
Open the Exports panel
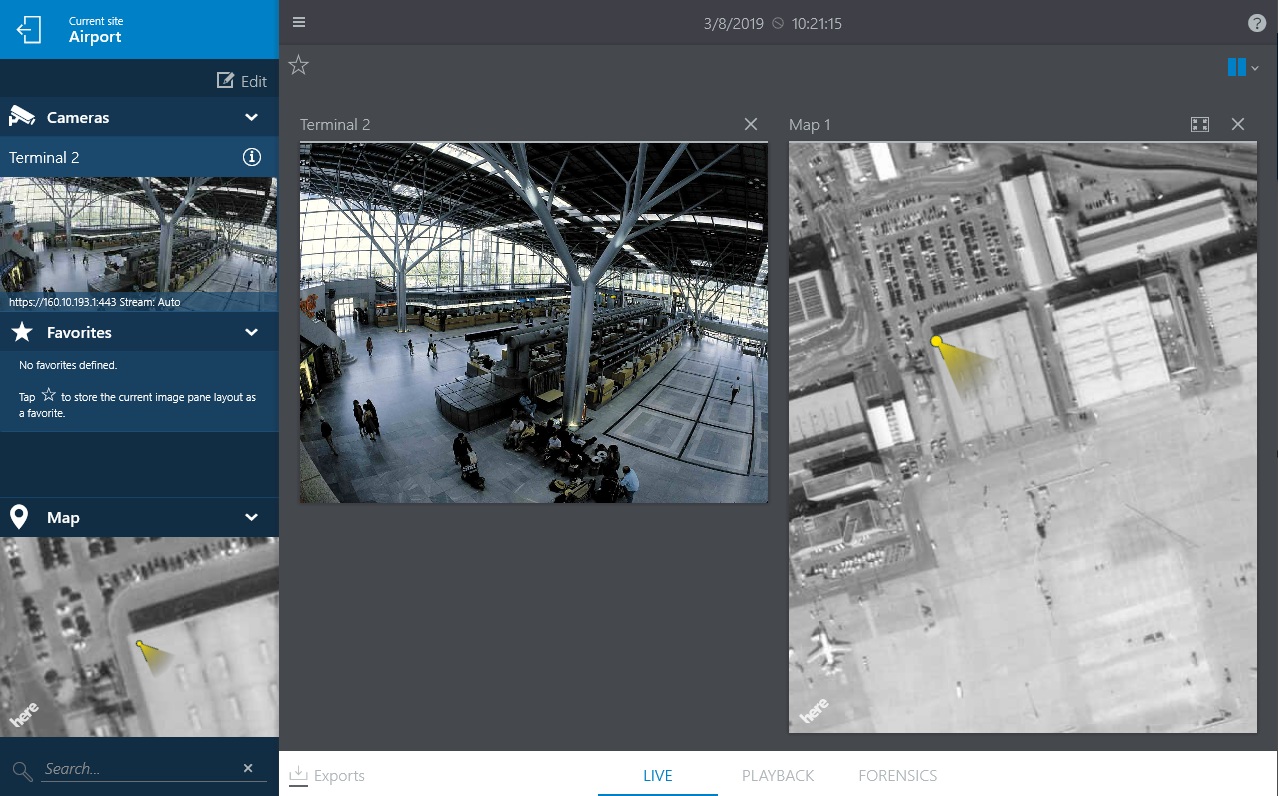coord(327,775)
